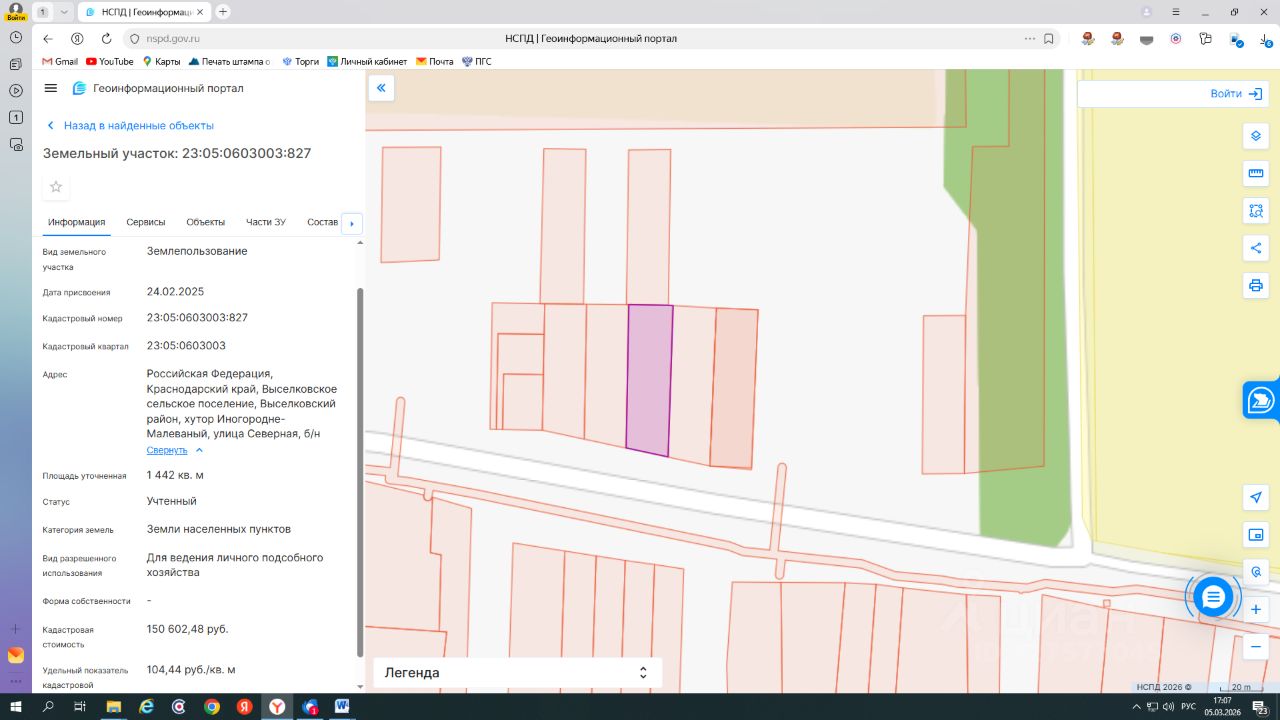Print the current map view
Image resolution: width=1280 pixels, height=720 pixels.
1256,285
